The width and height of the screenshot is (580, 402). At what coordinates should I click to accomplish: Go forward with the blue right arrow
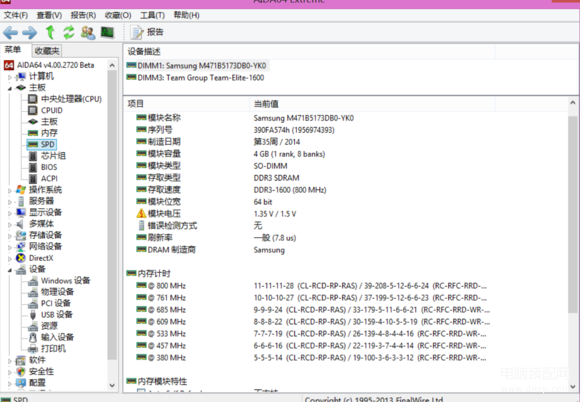click(x=30, y=33)
